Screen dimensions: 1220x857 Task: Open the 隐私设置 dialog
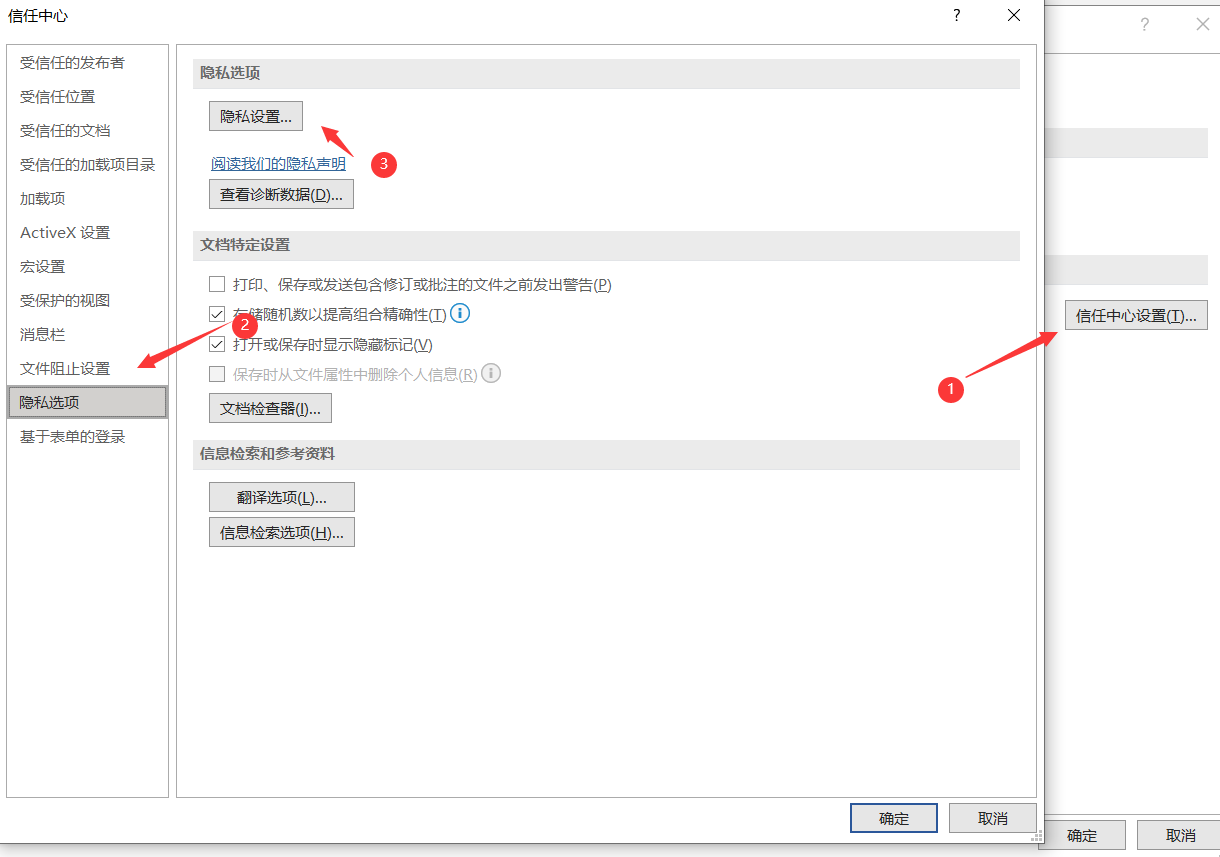coord(254,115)
